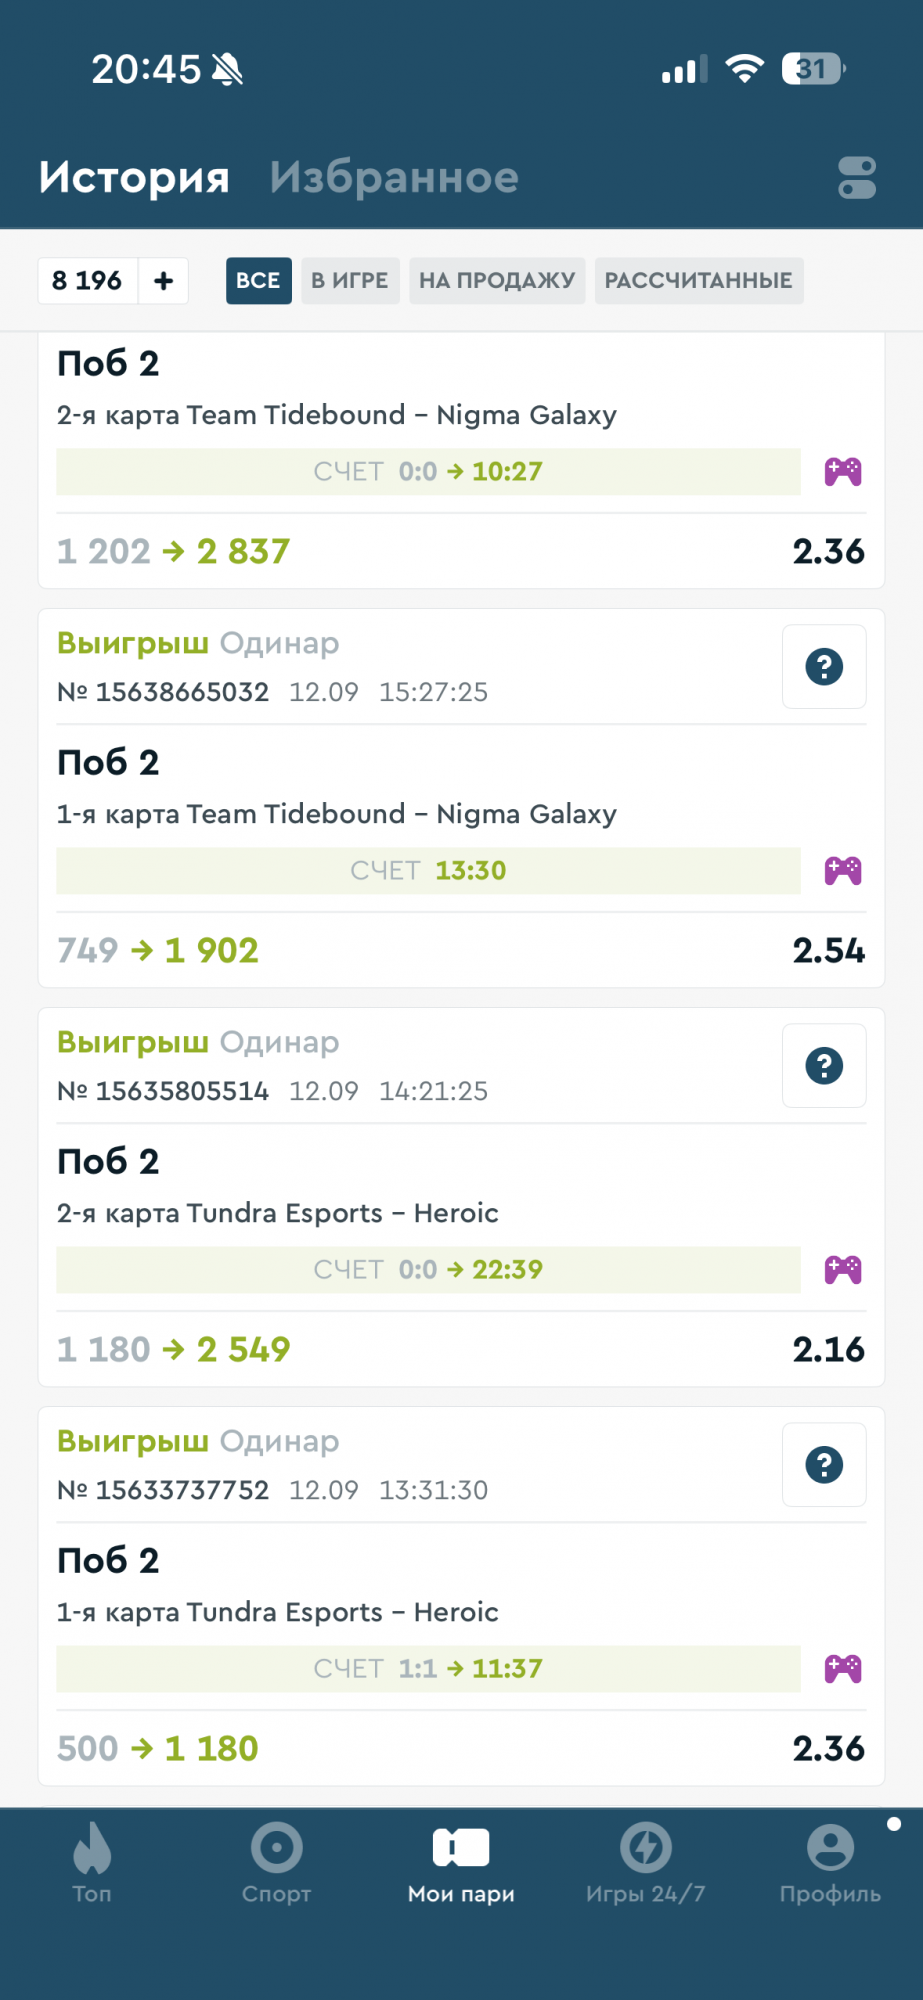The width and height of the screenshot is (923, 2000).
Task: Open the Топ flame tab
Action: (92, 1862)
